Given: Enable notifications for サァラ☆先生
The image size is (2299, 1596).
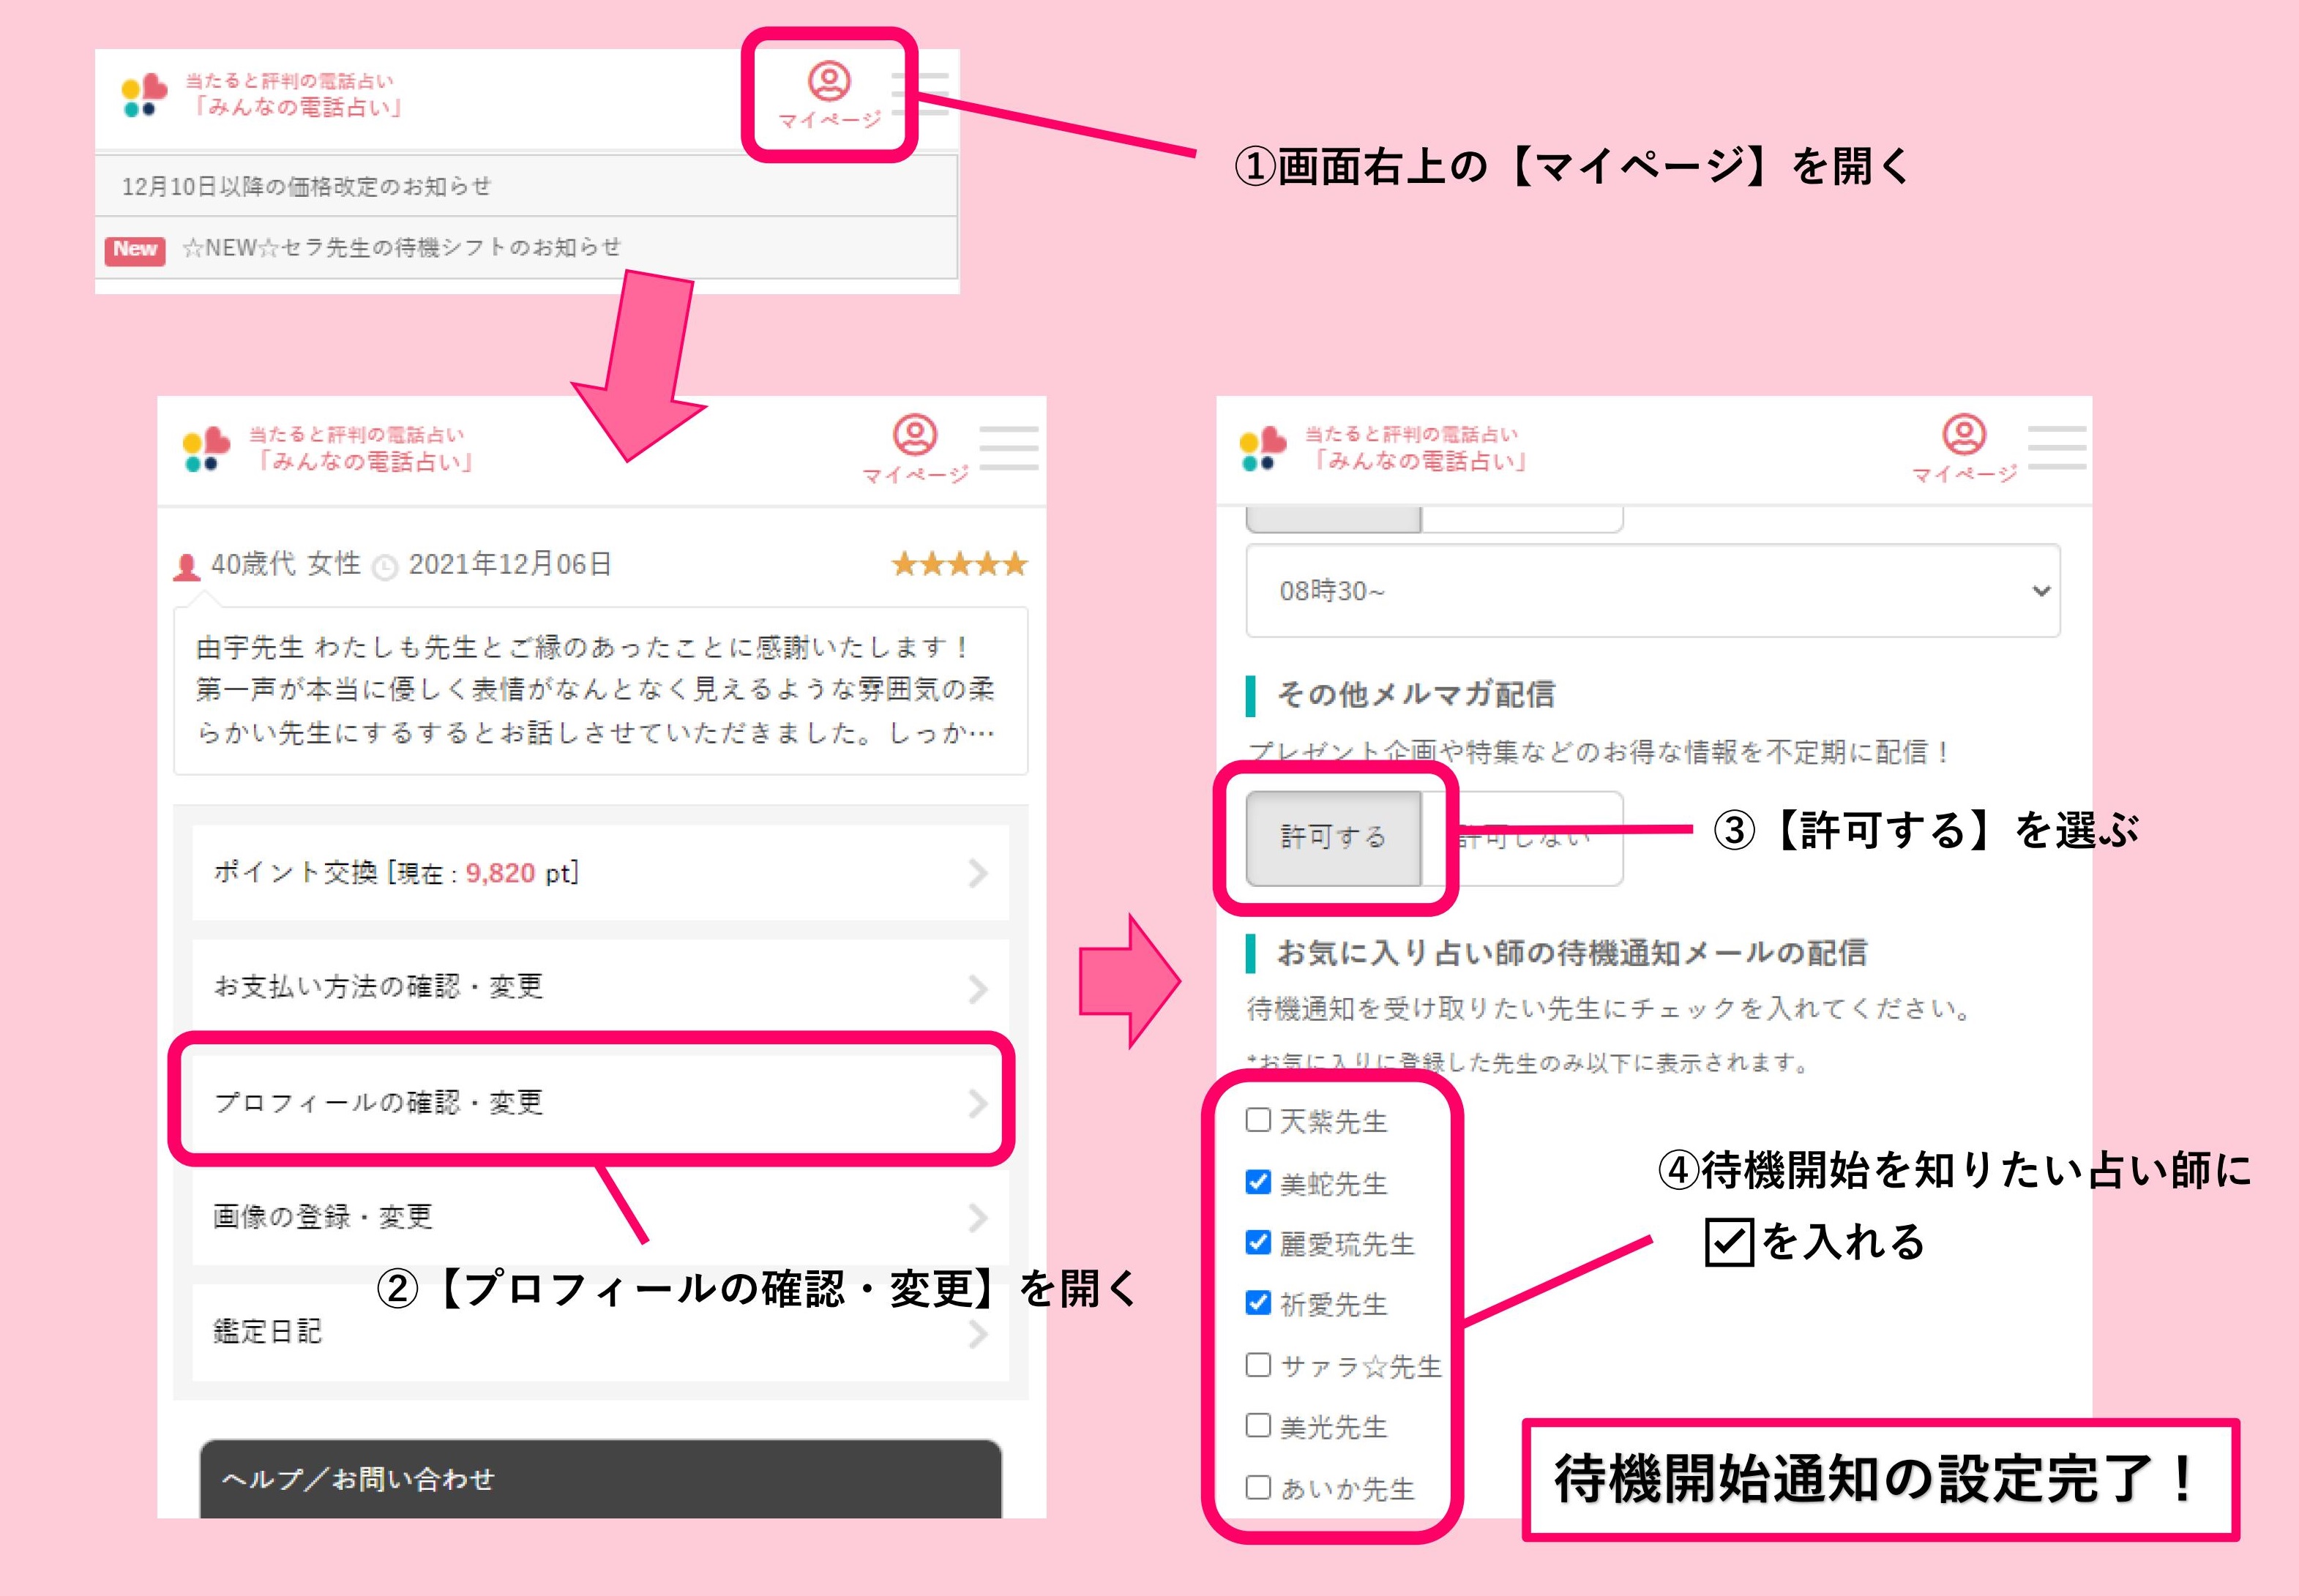Looking at the screenshot, I should tap(1258, 1365).
